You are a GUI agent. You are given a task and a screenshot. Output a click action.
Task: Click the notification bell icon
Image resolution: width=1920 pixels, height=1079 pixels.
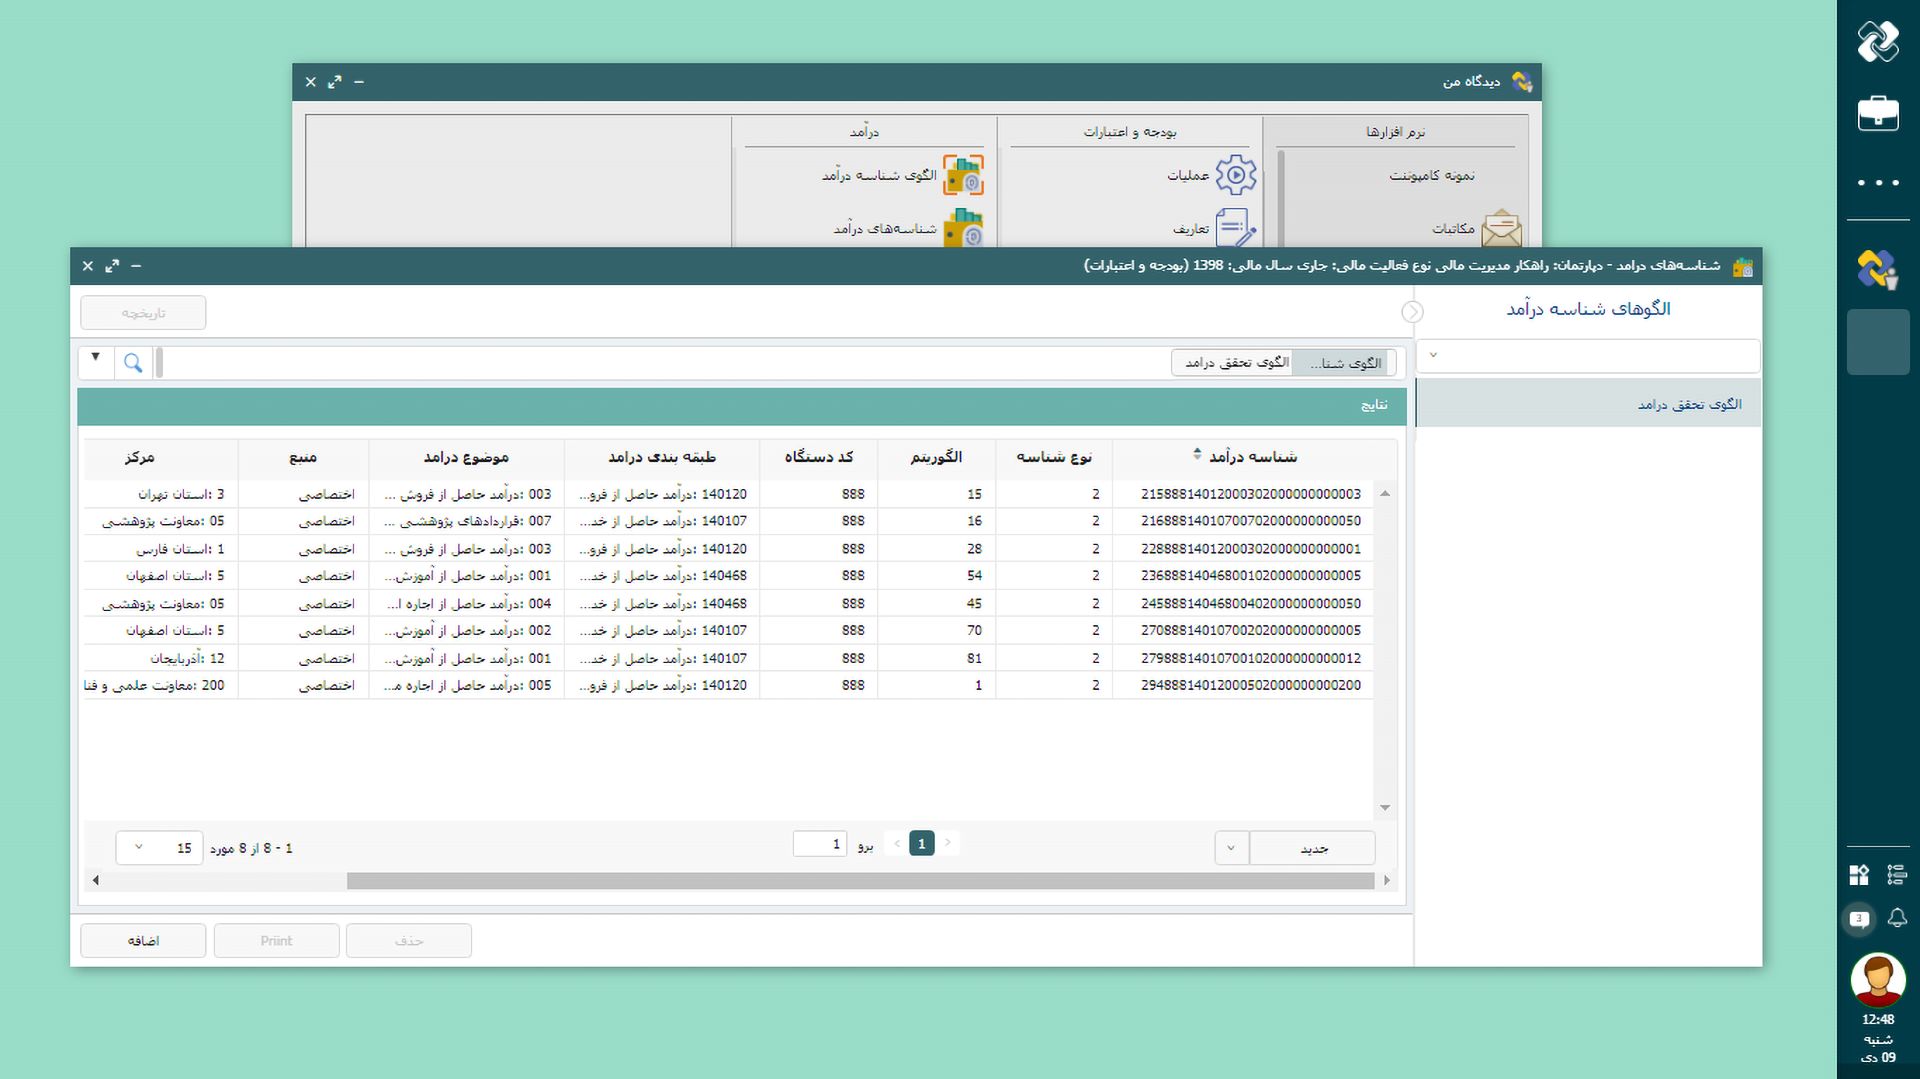(x=1896, y=918)
